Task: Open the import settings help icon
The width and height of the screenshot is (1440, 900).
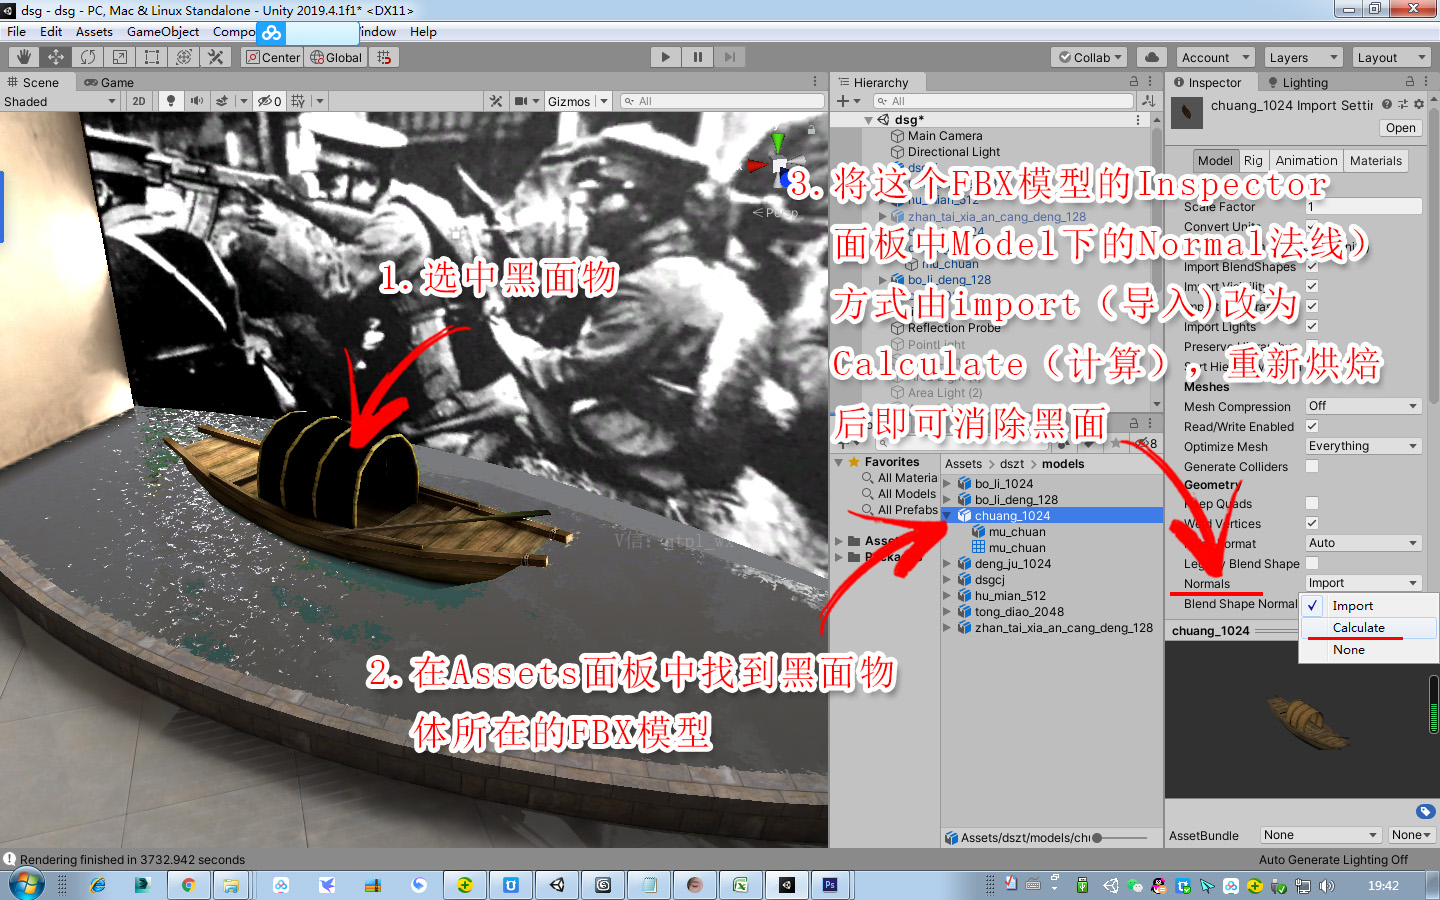Action: 1387,104
